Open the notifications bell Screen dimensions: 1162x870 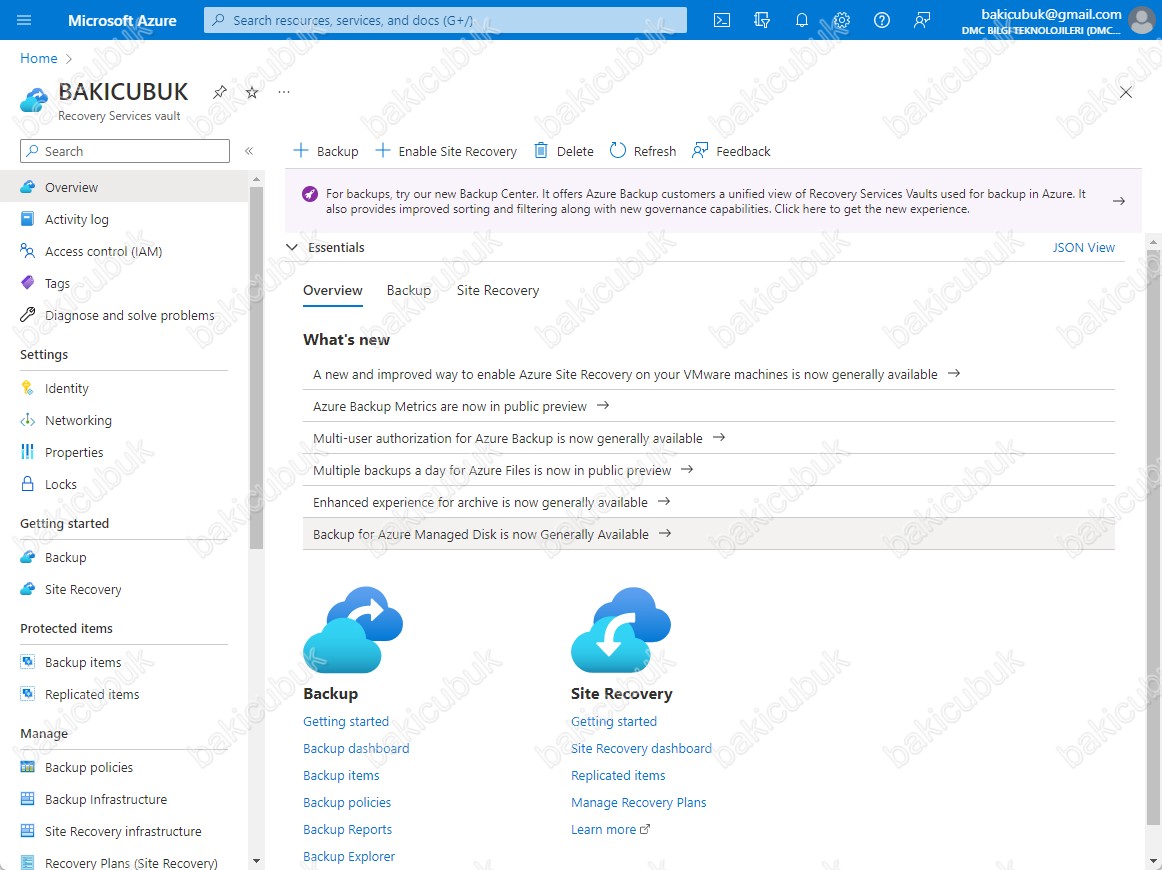(802, 20)
